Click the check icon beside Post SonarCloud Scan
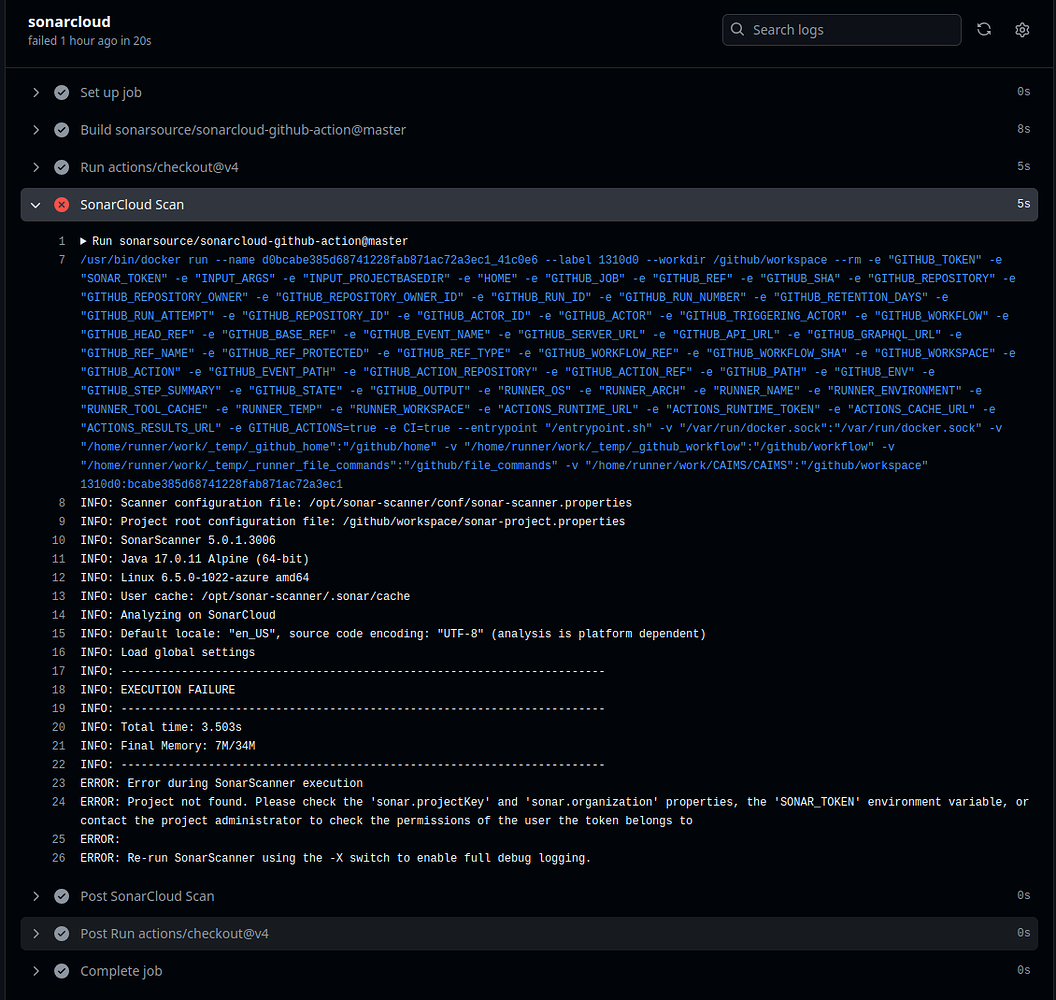The image size is (1056, 1000). pos(61,895)
